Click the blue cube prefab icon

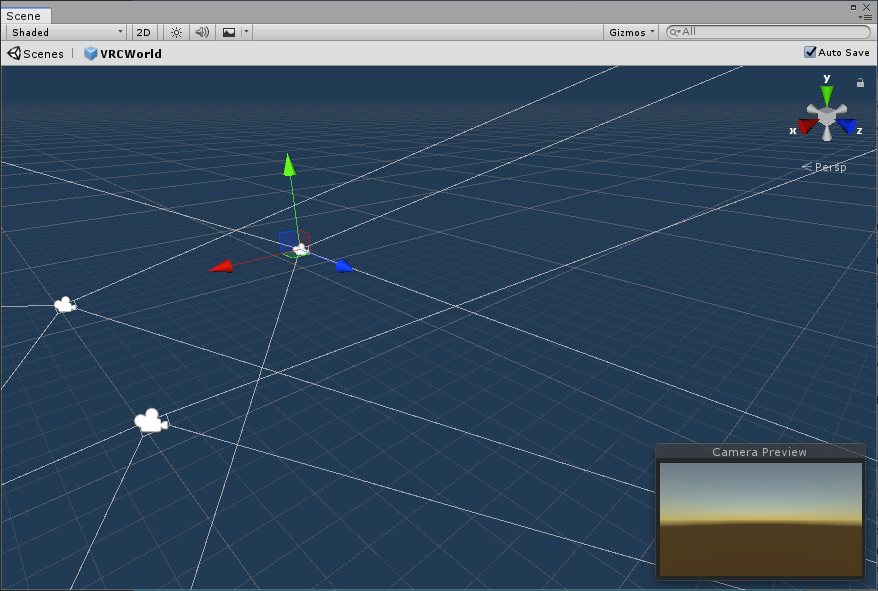[x=90, y=53]
